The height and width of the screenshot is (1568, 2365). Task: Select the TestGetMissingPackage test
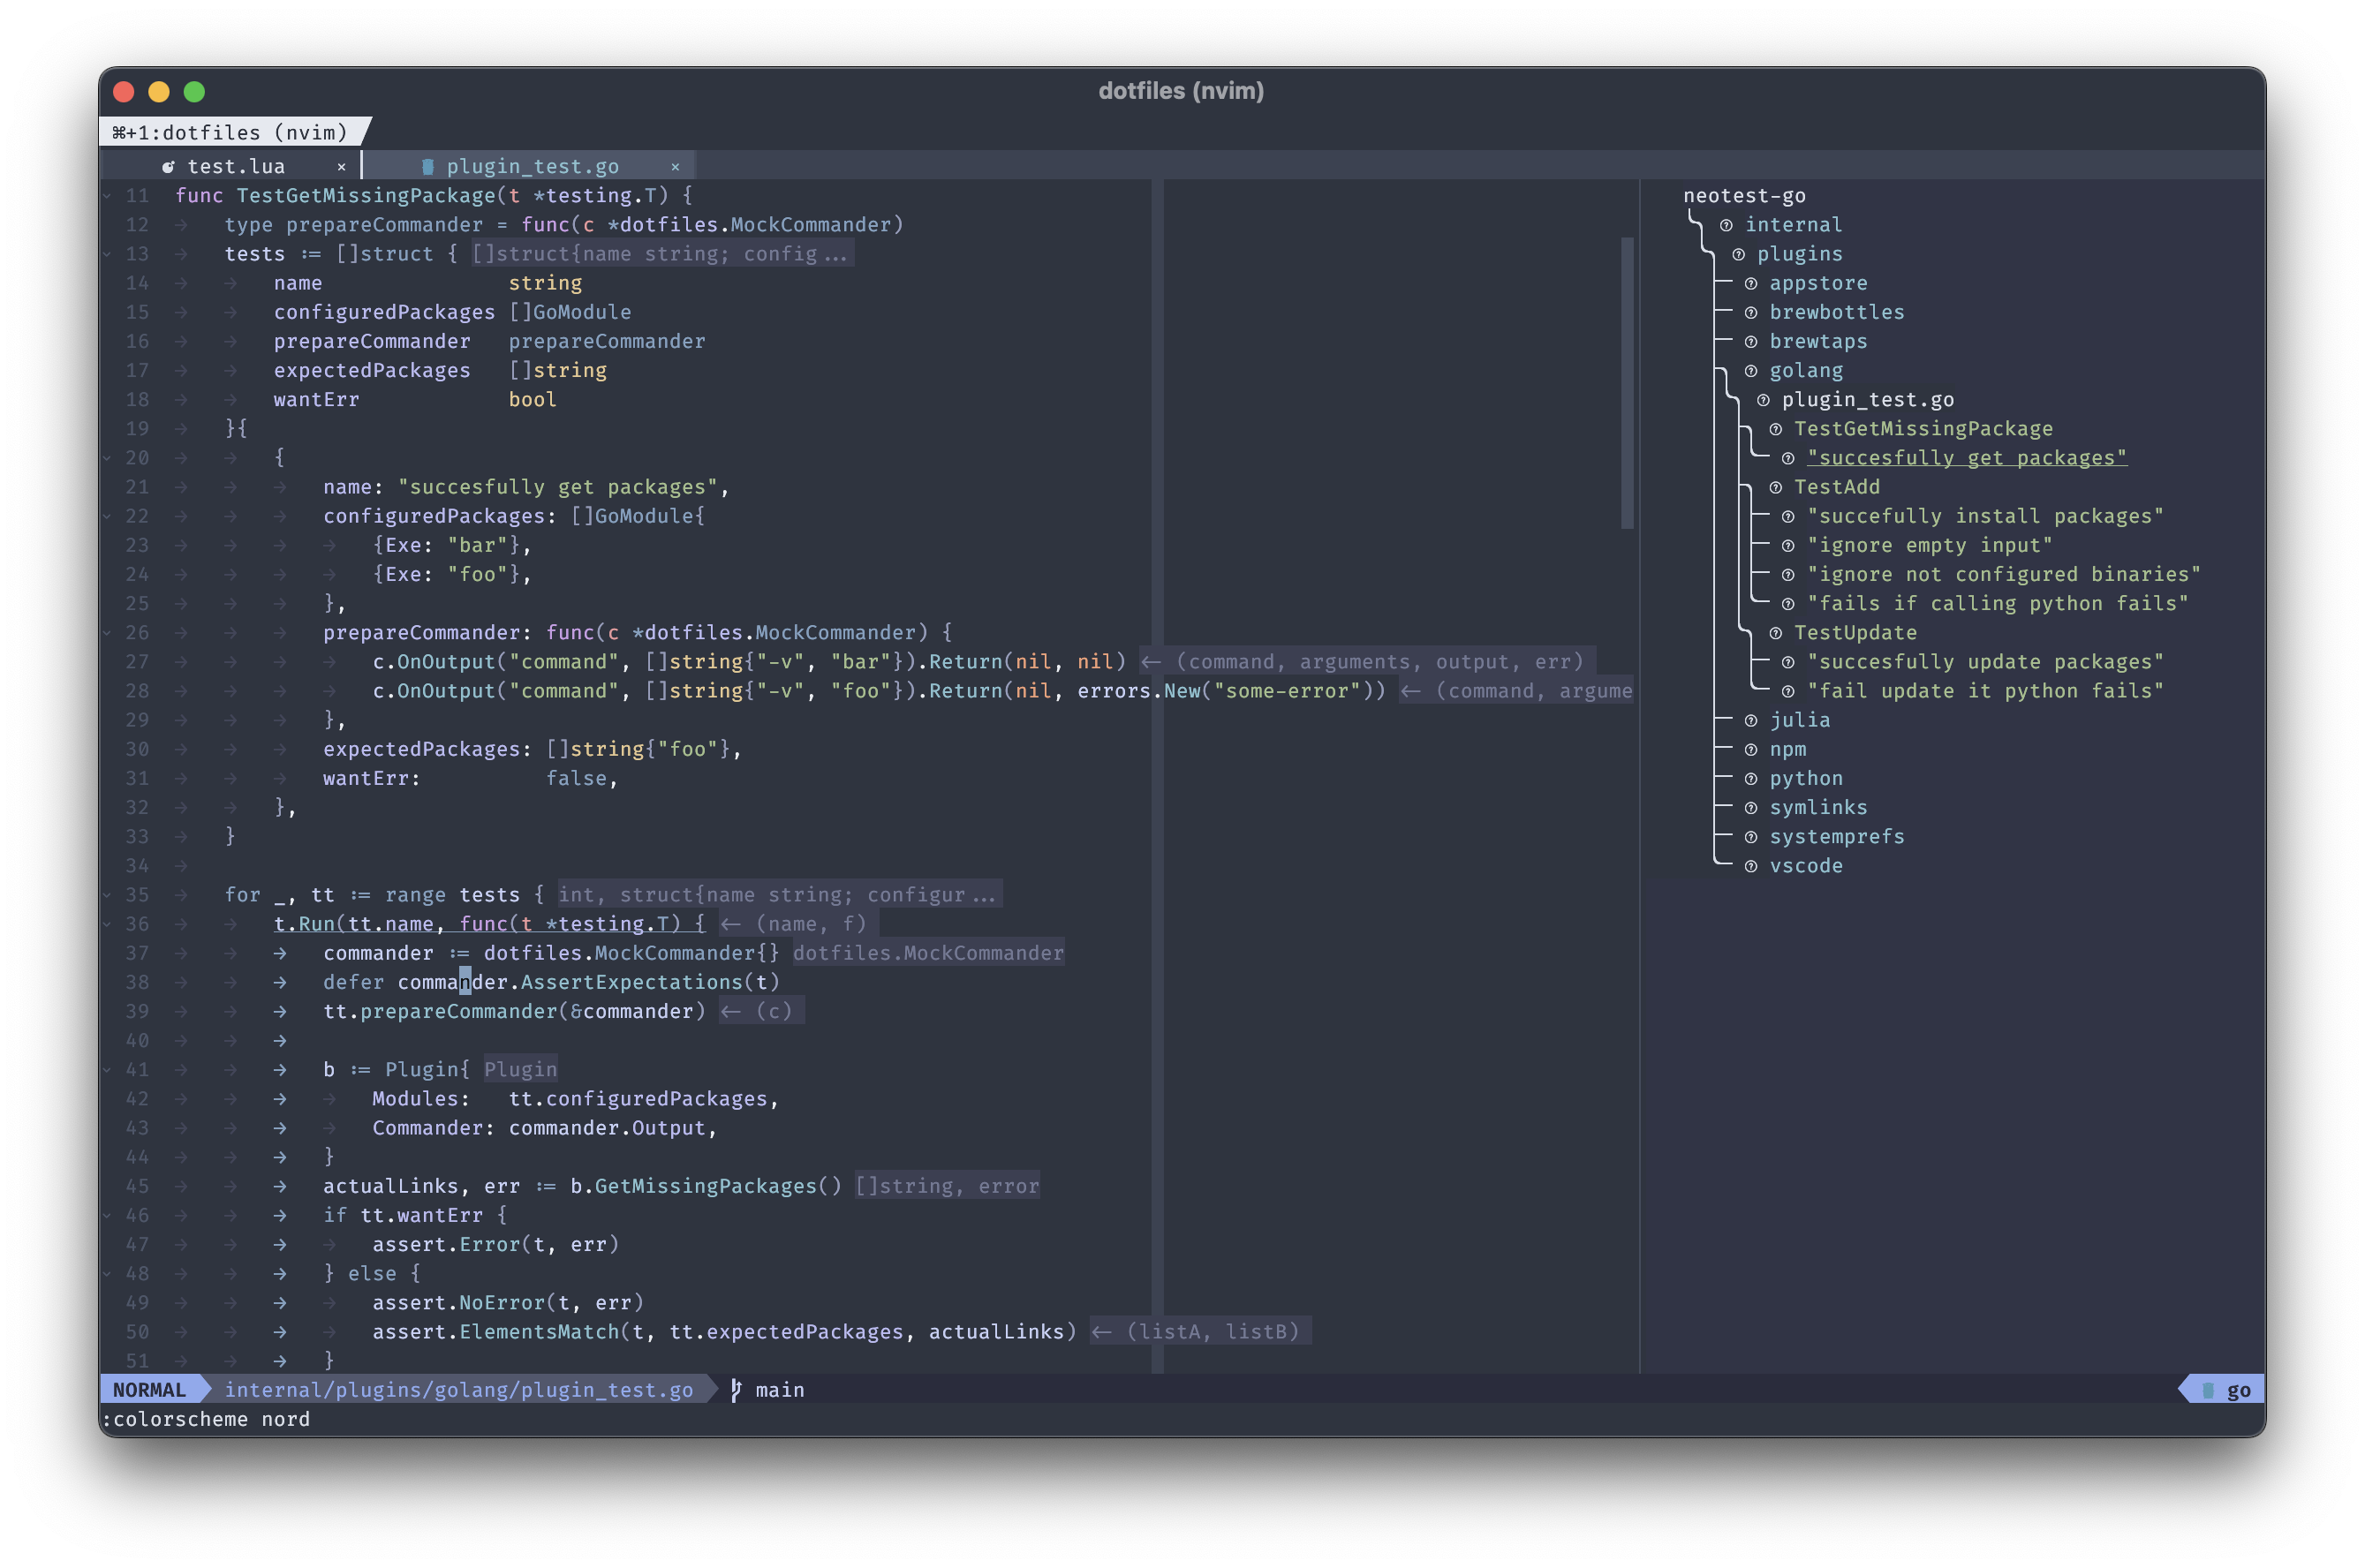coord(1923,429)
